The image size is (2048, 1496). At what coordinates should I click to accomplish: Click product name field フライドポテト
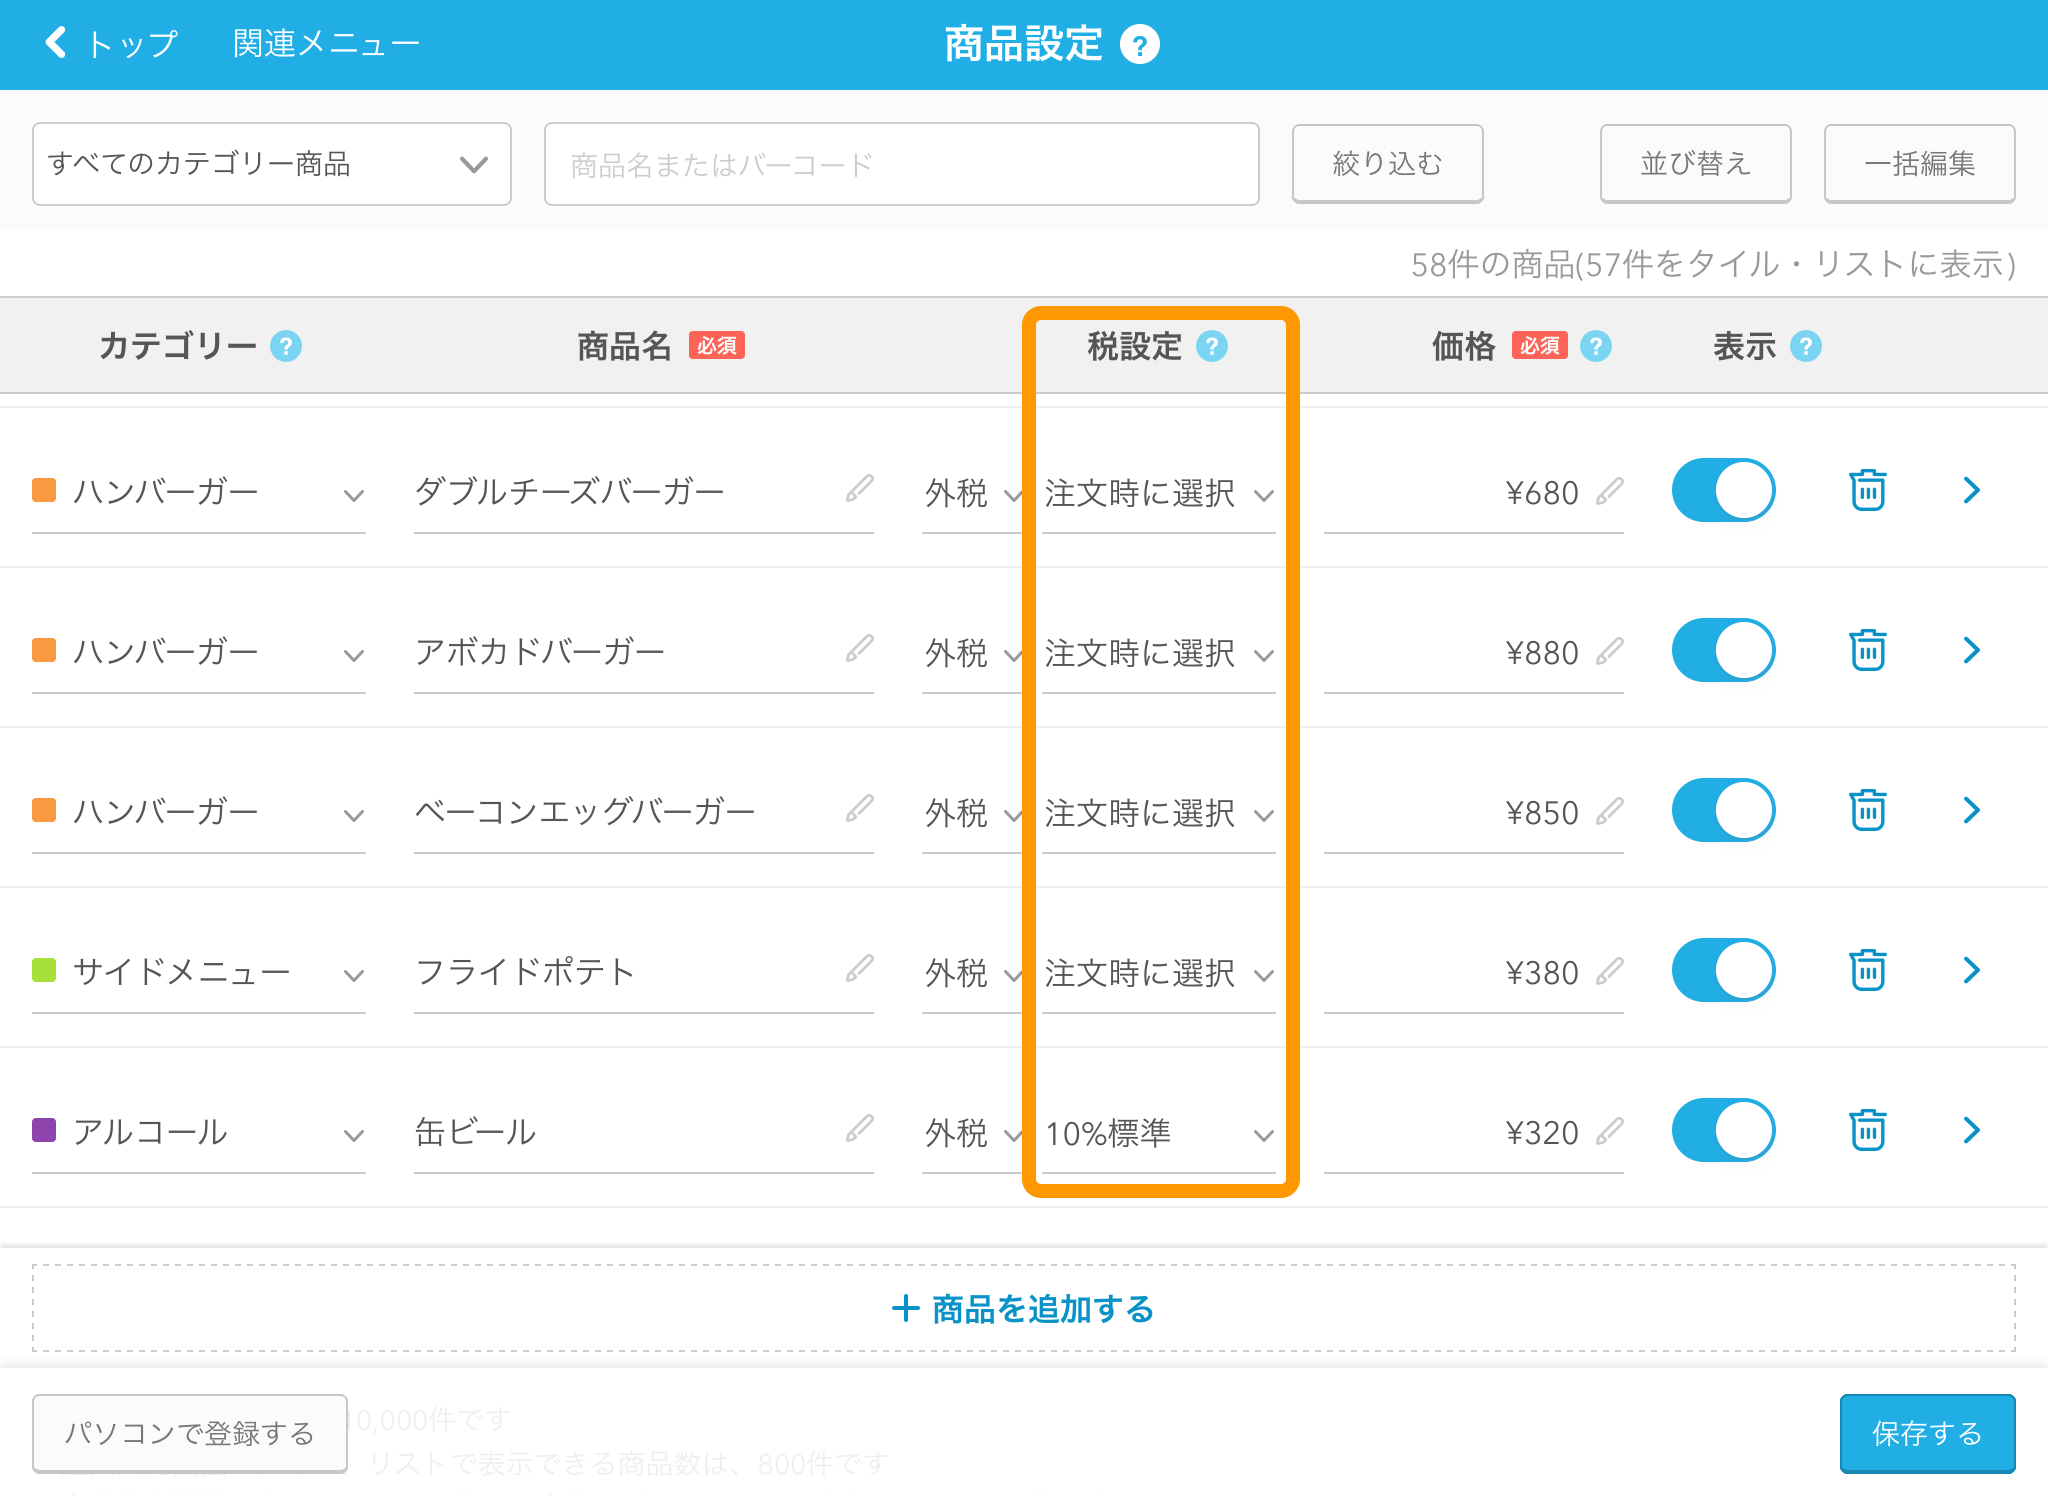click(x=643, y=972)
